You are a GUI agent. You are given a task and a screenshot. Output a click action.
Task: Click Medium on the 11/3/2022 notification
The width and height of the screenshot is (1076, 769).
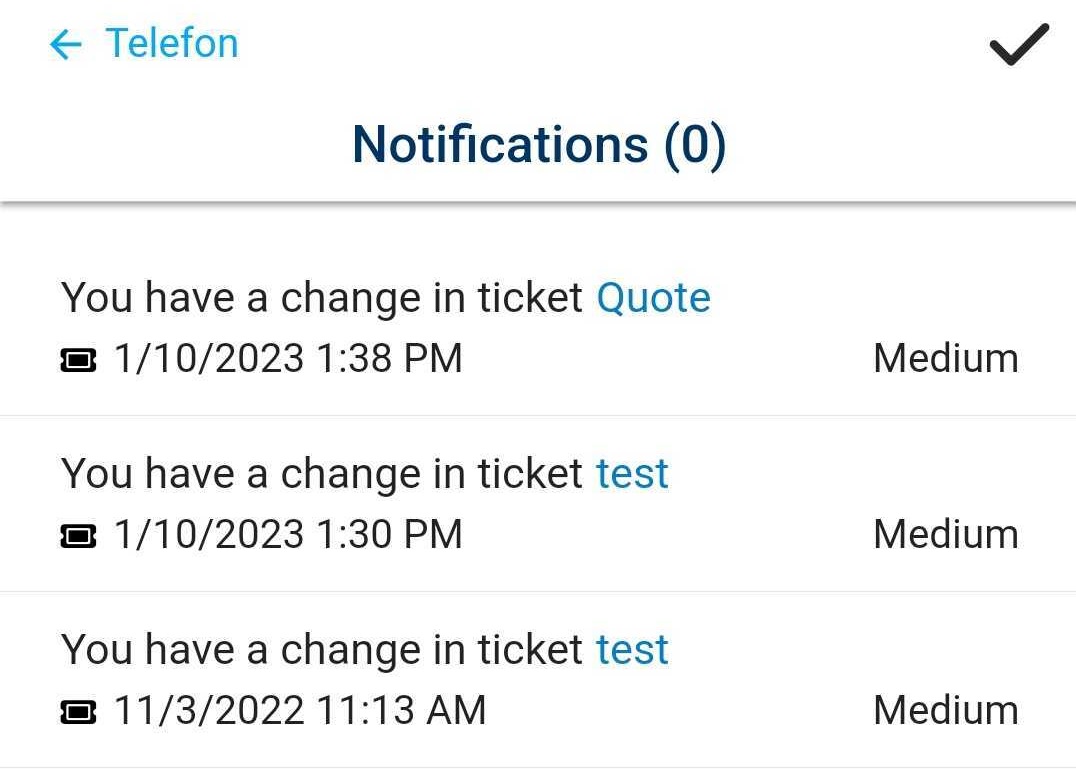[944, 709]
